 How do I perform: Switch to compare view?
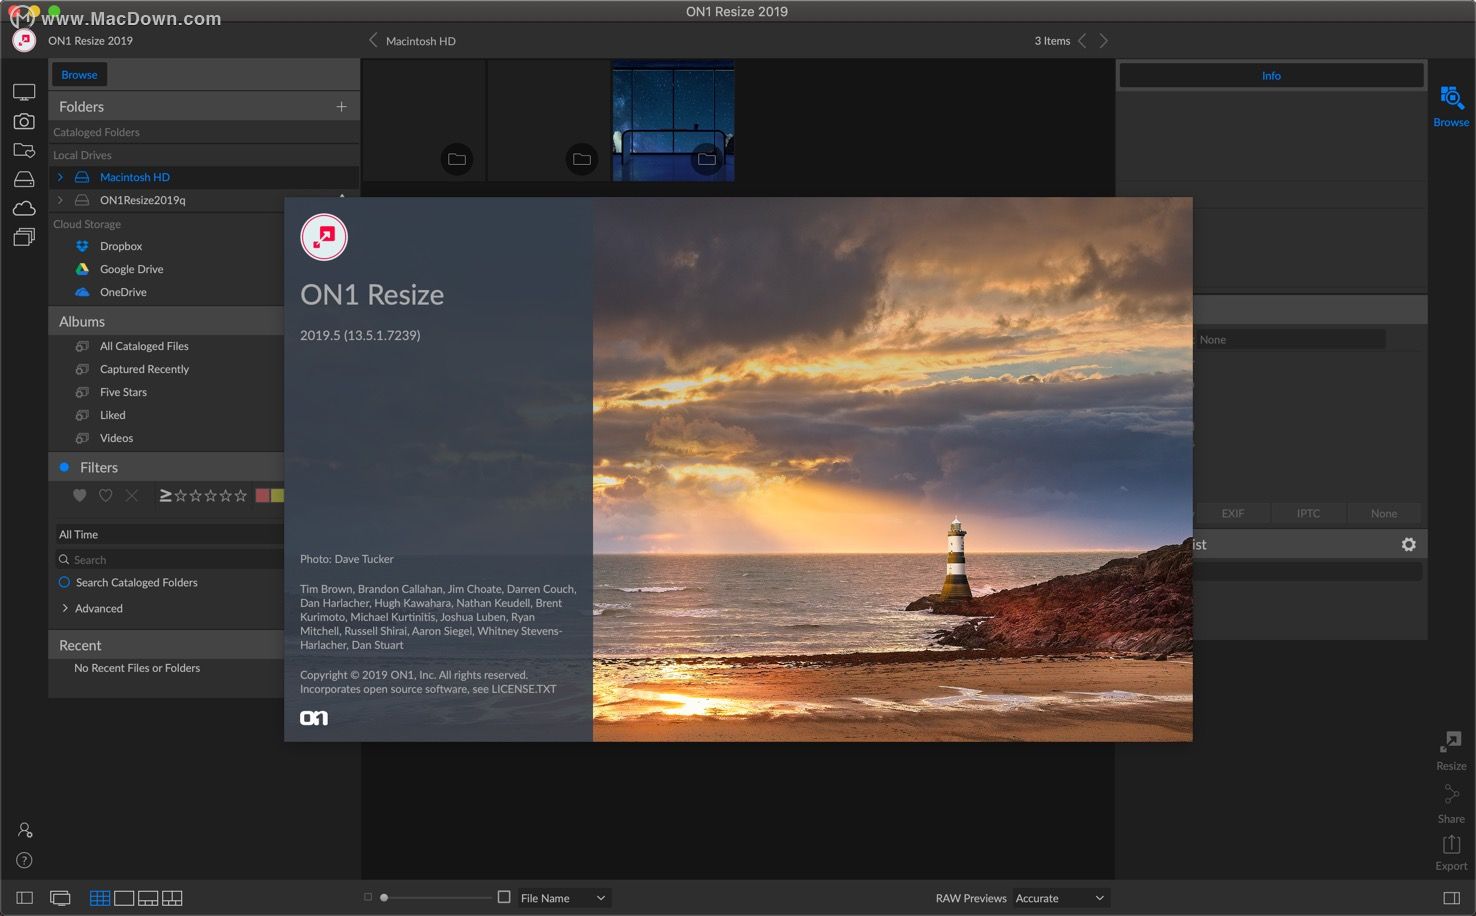[172, 898]
